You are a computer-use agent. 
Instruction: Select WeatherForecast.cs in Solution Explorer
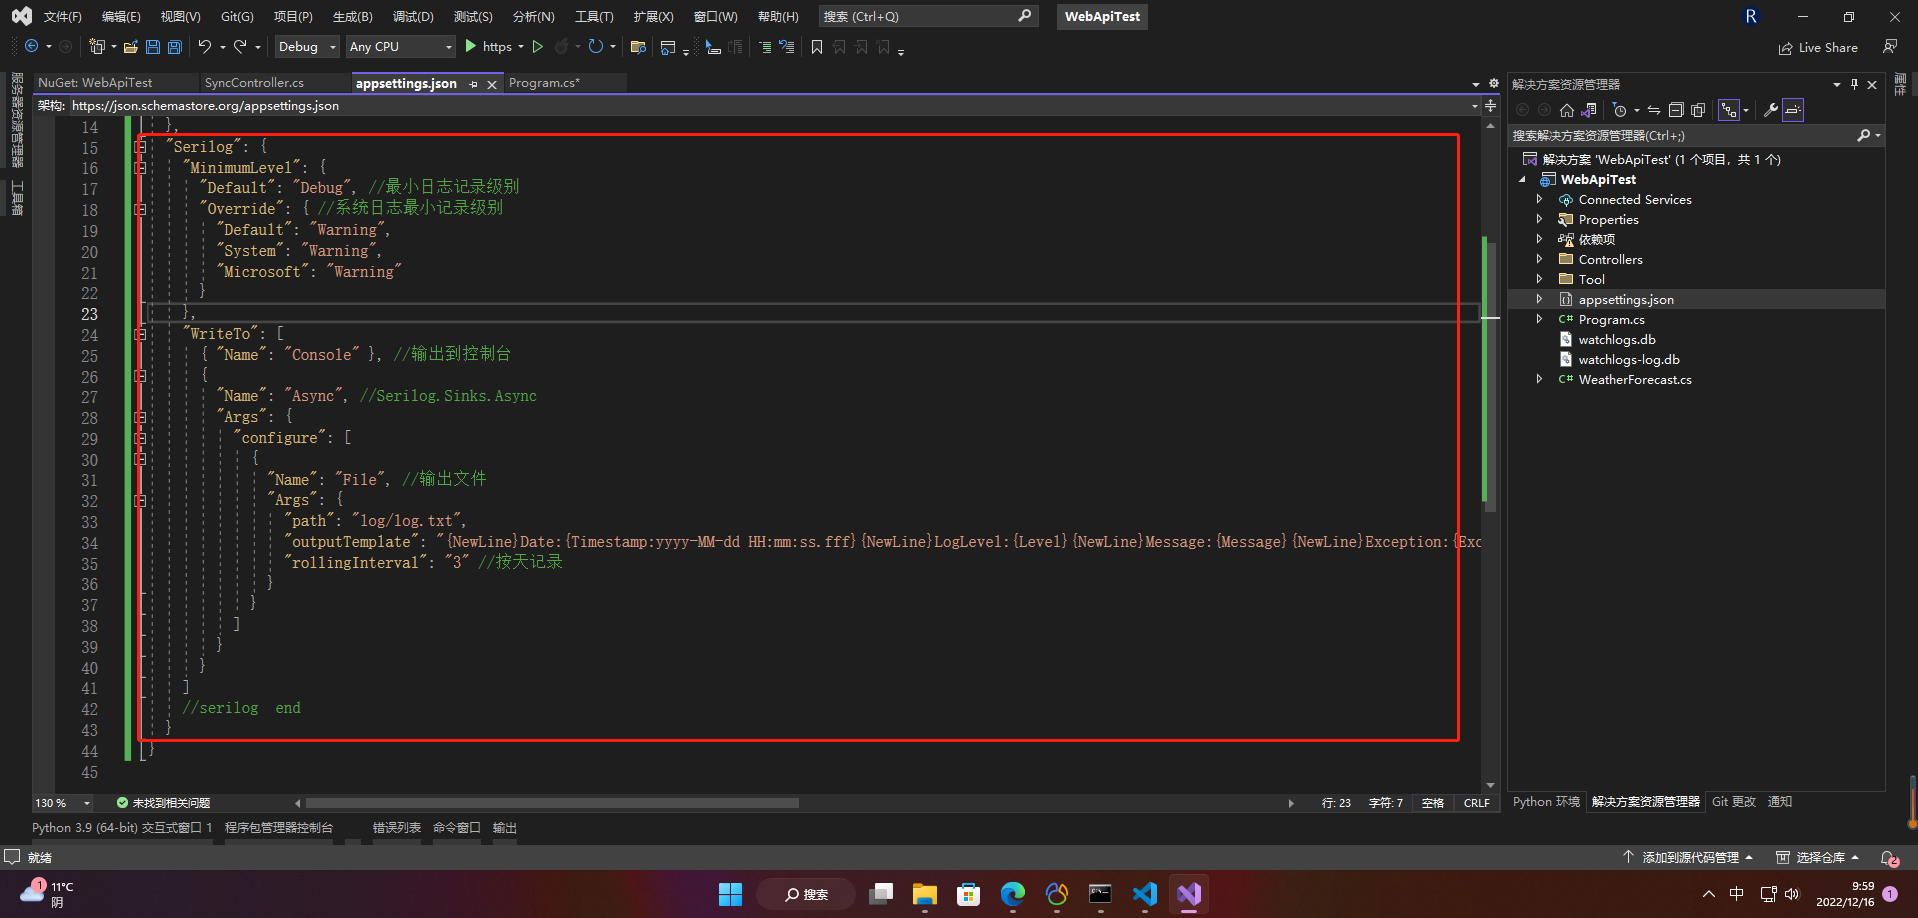(x=1635, y=379)
